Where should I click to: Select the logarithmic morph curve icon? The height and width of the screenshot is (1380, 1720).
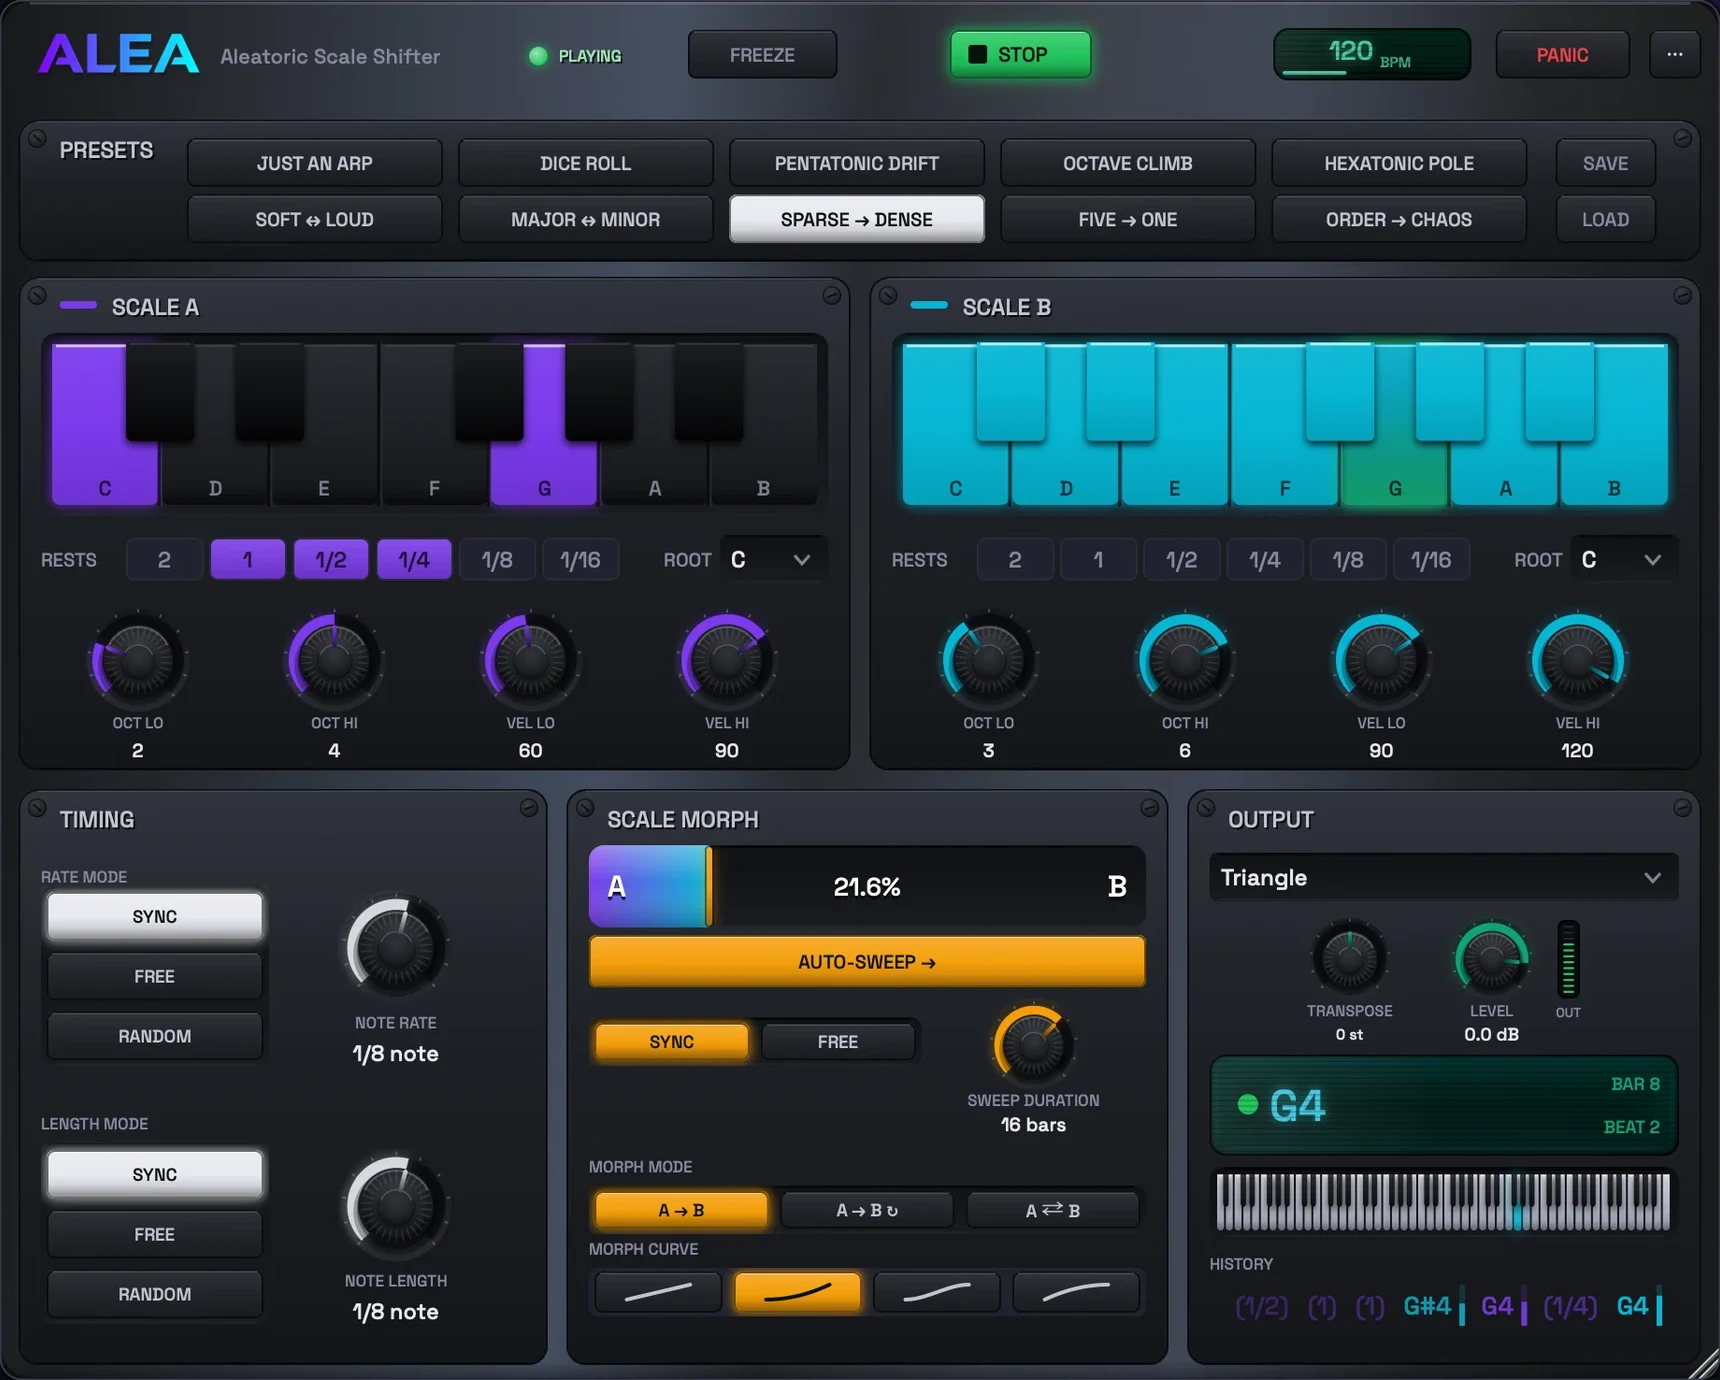coord(1076,1292)
